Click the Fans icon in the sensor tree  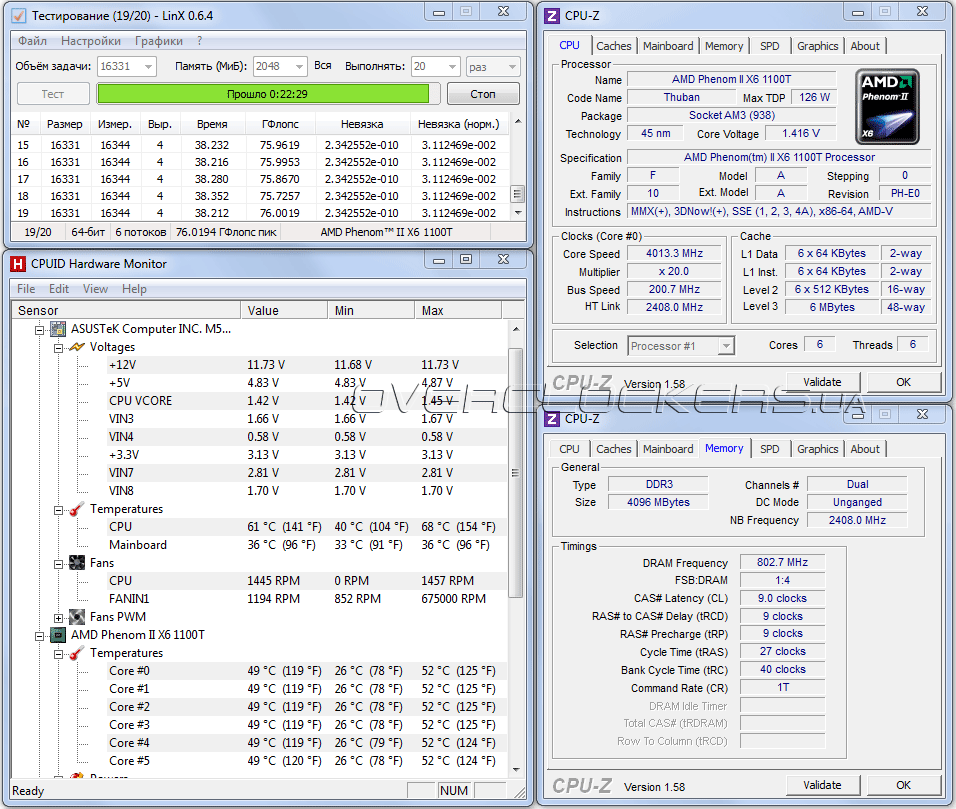[76, 563]
